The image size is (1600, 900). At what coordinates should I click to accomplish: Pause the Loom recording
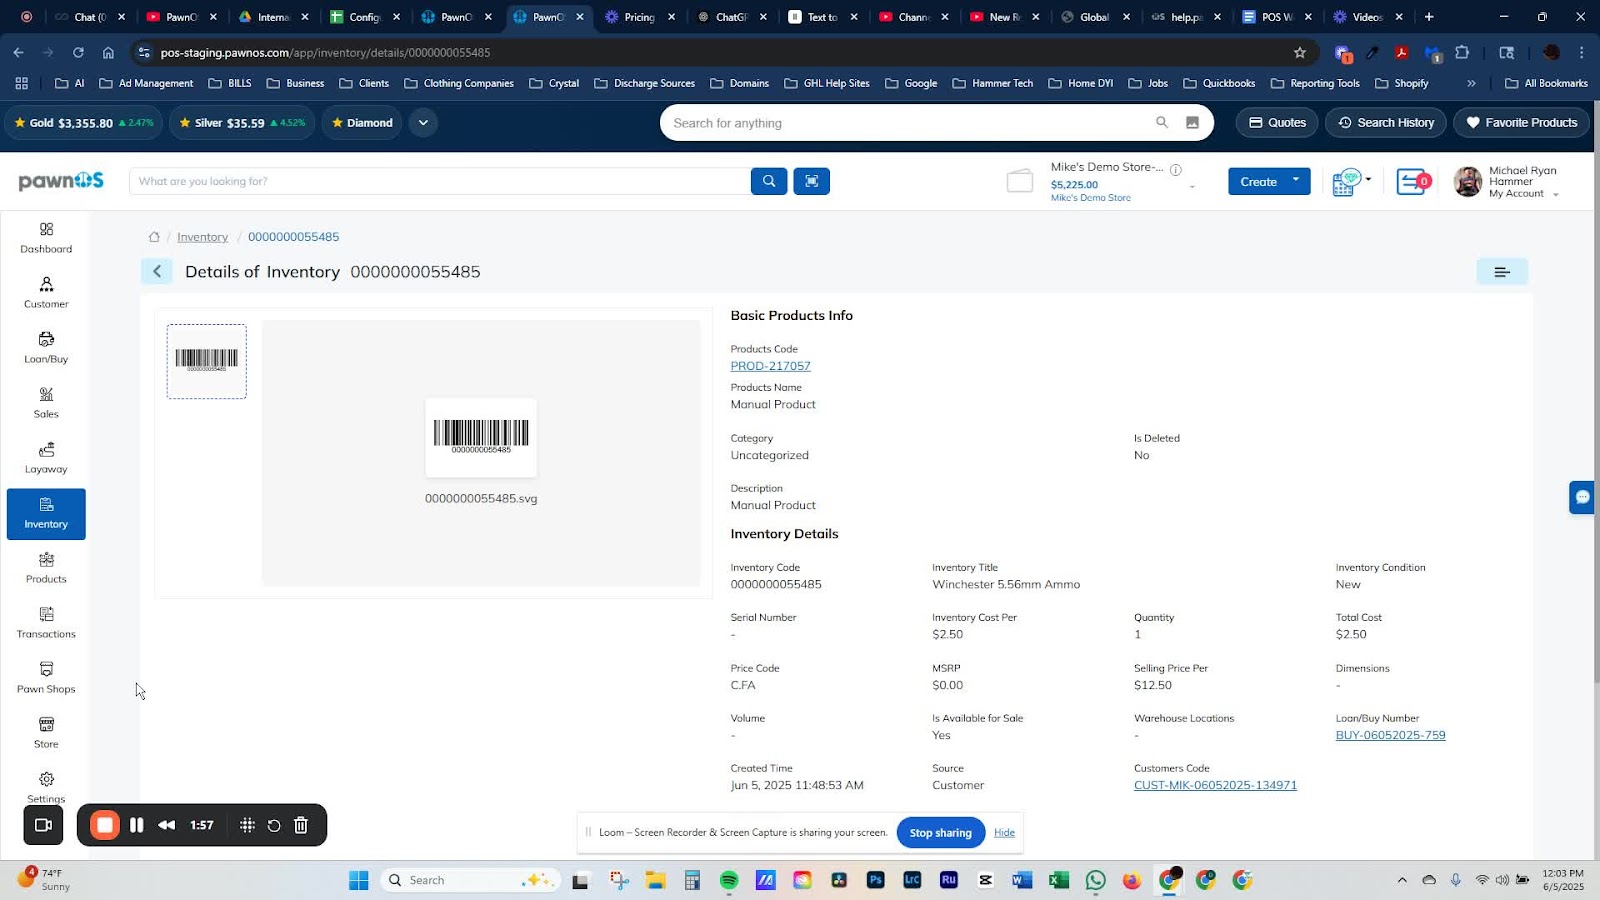point(137,825)
